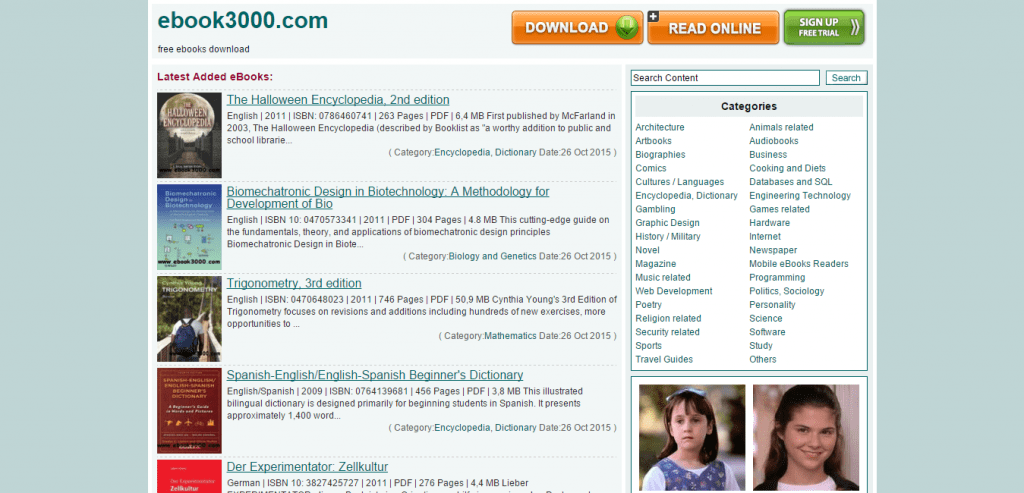This screenshot has width=1024, height=493.
Task: Open Mathematics category link under Trigonometry
Action: pos(510,336)
